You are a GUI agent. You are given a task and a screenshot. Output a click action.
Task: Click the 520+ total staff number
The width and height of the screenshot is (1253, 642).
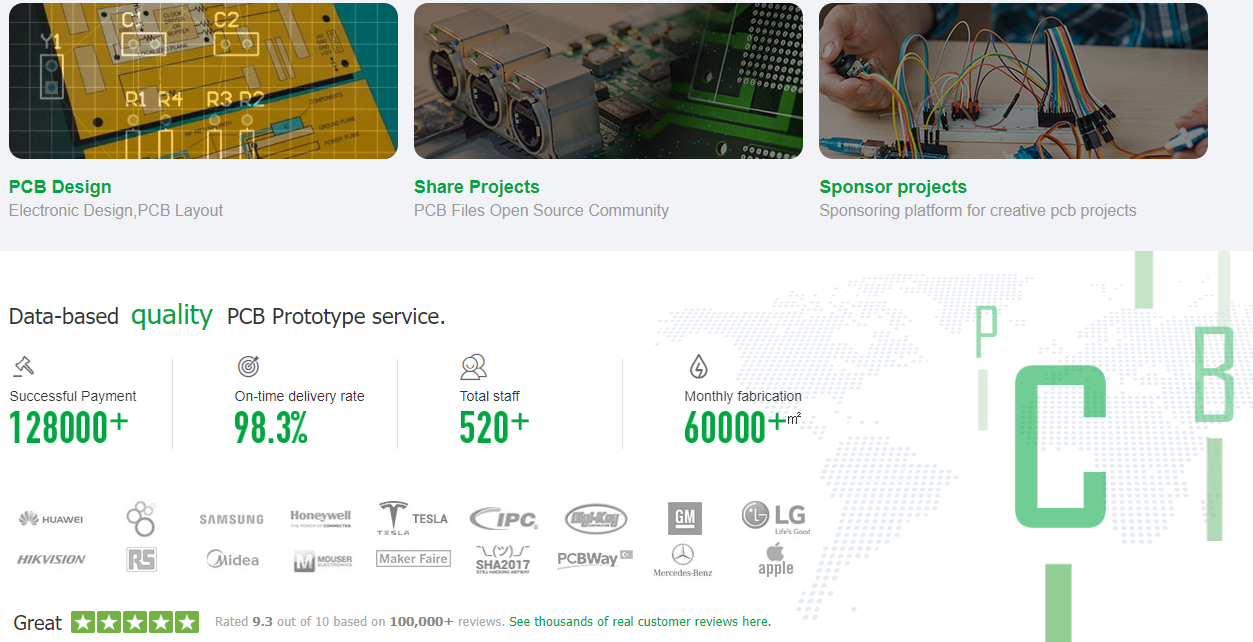point(494,427)
